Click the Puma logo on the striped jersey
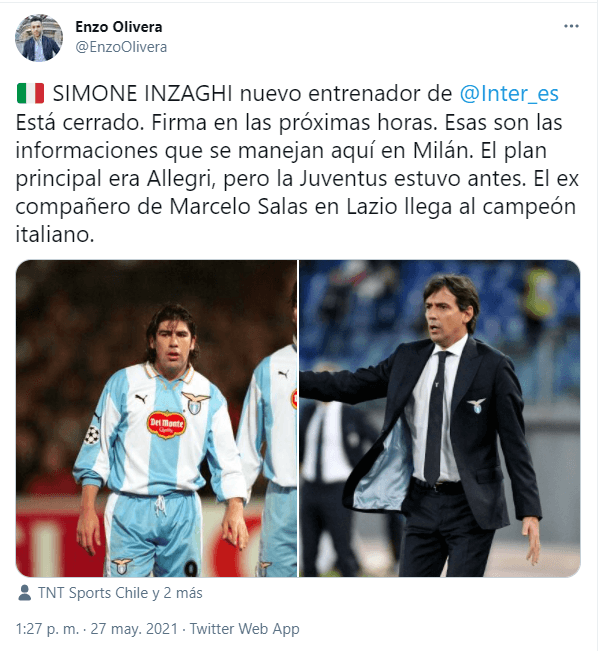The height and width of the screenshot is (651, 598). 142,399
